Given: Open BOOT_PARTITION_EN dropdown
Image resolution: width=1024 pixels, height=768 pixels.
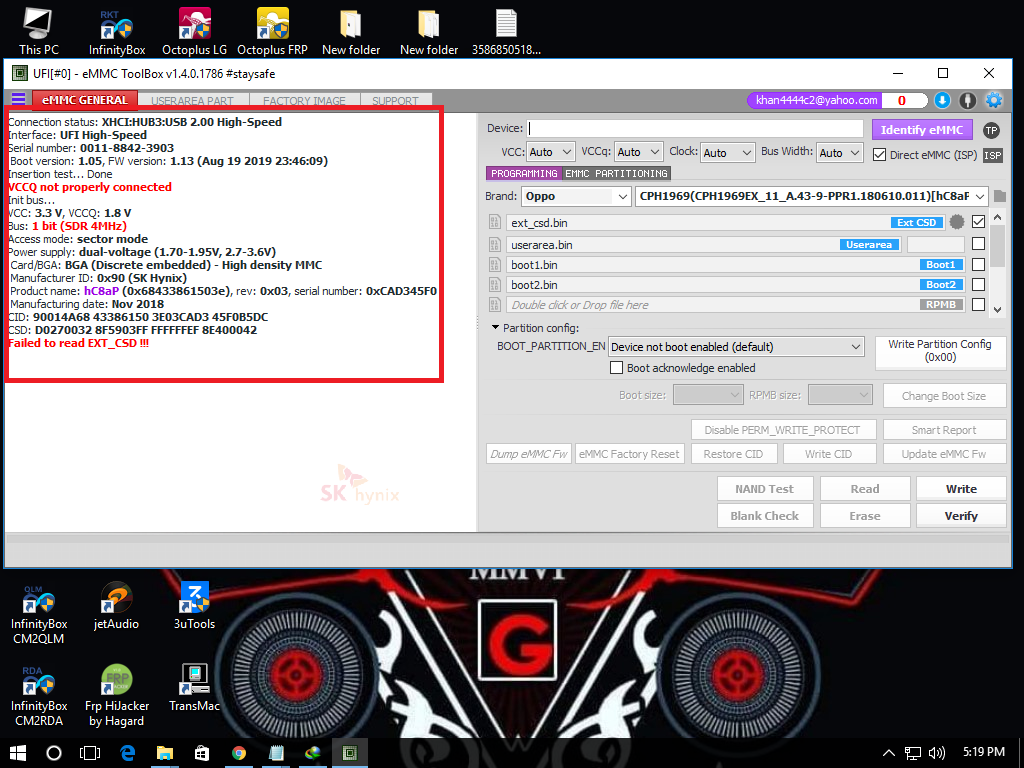Looking at the screenshot, I should [x=736, y=347].
